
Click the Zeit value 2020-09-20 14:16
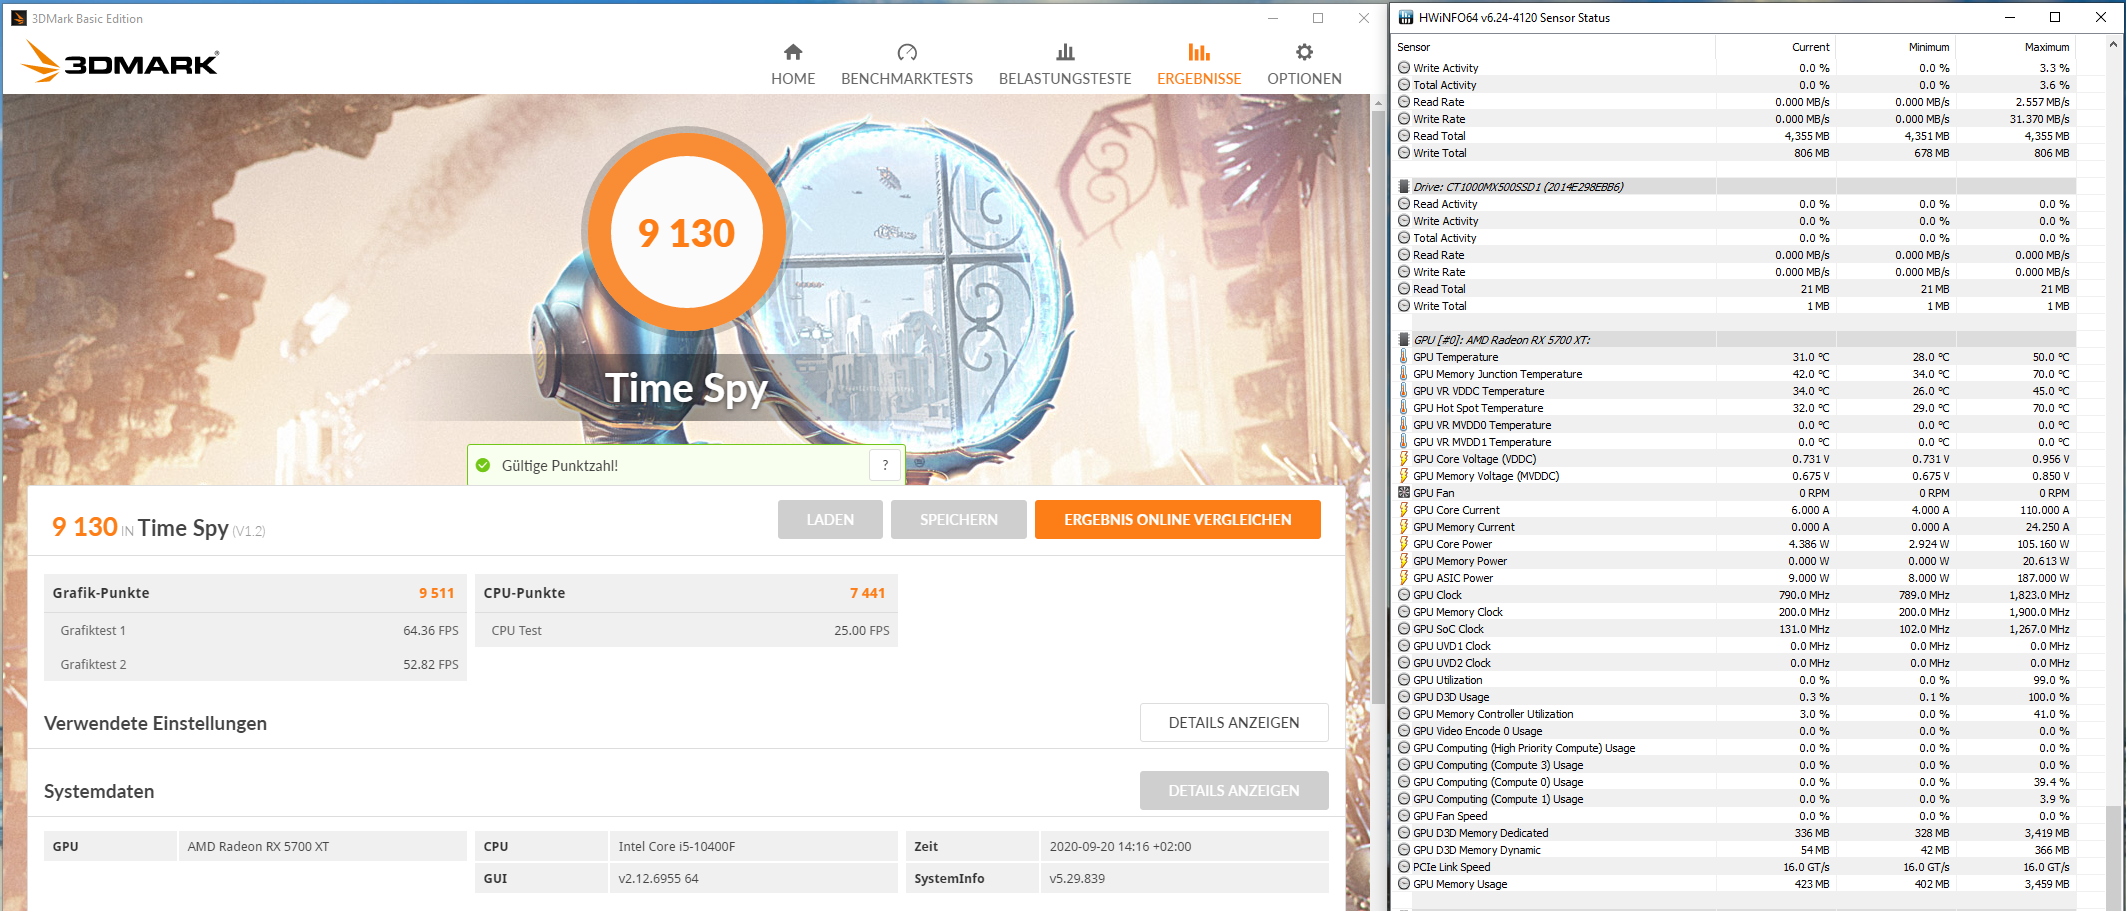(x=1120, y=846)
